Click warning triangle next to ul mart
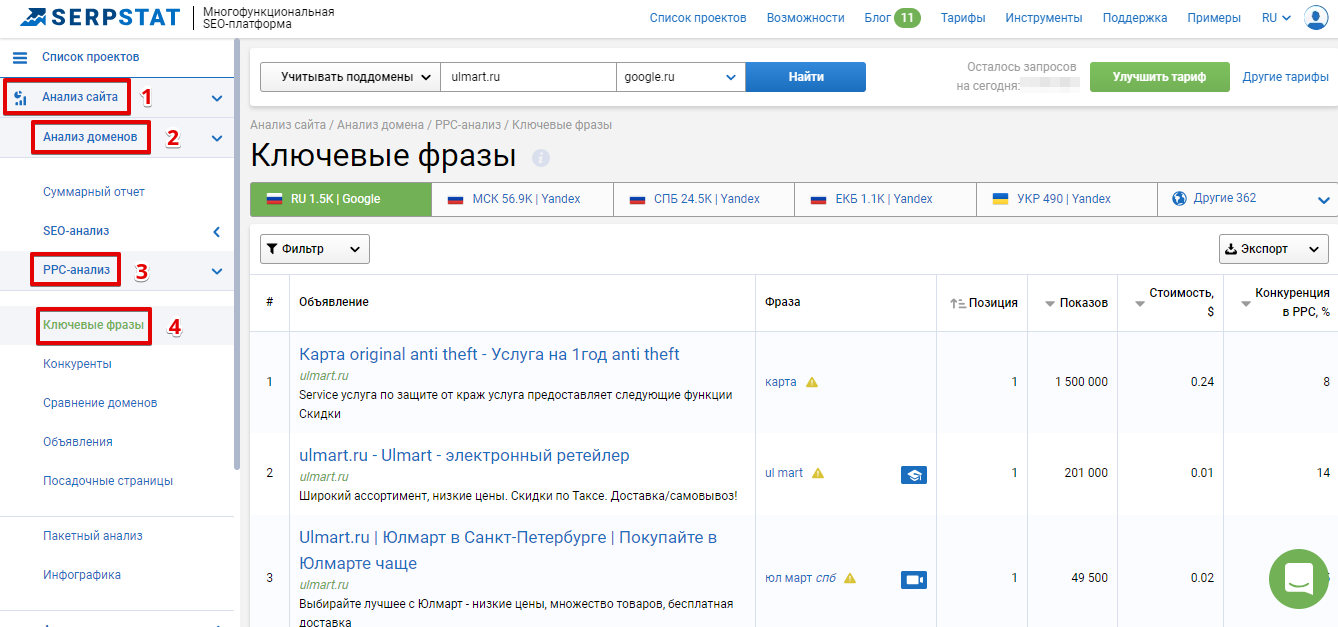1338x627 pixels. coord(818,473)
